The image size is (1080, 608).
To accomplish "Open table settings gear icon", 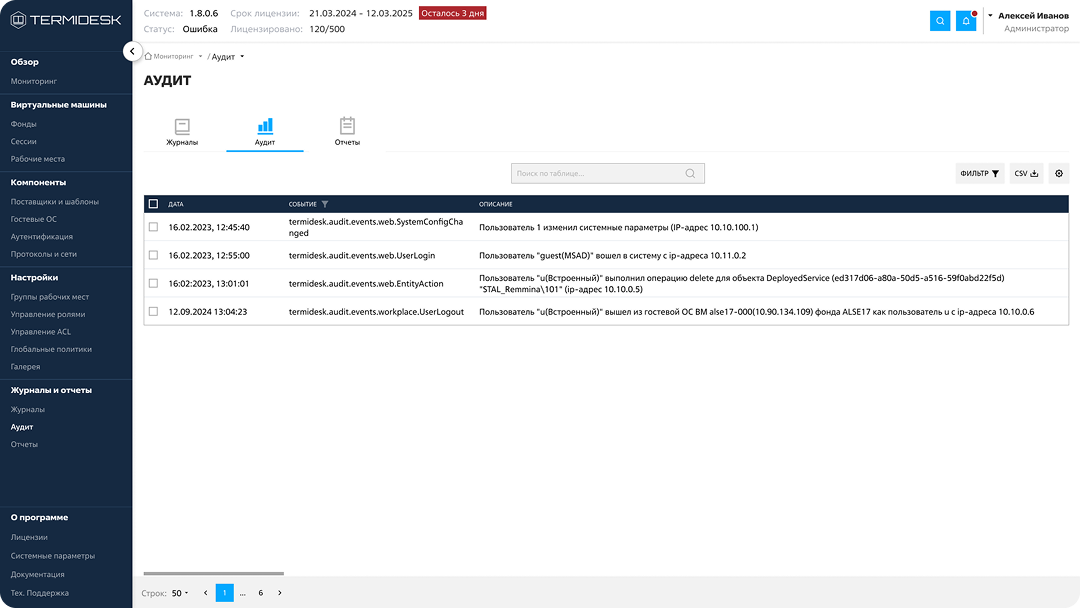I will [1059, 173].
